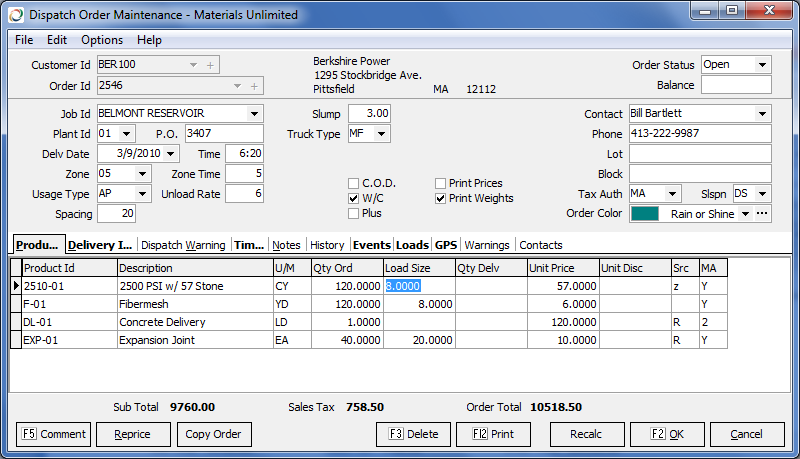Image resolution: width=800 pixels, height=459 pixels.
Task: Click the plus icon beside Customer Id
Action: point(210,65)
